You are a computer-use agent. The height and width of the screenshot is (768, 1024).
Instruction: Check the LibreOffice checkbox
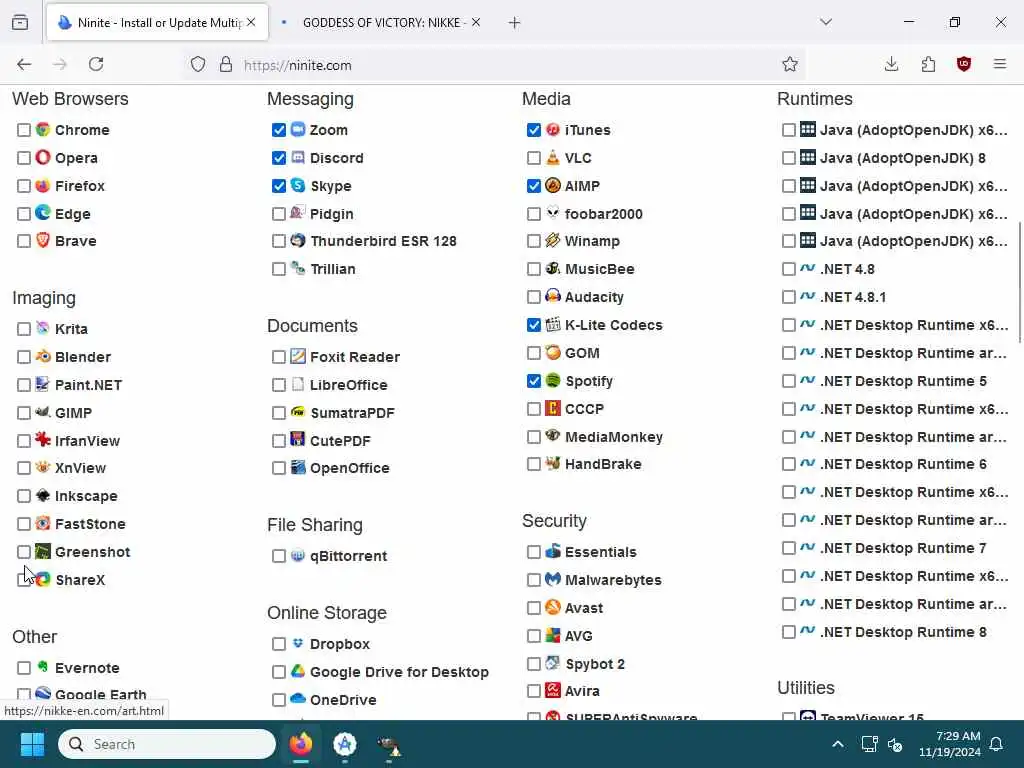pyautogui.click(x=279, y=385)
